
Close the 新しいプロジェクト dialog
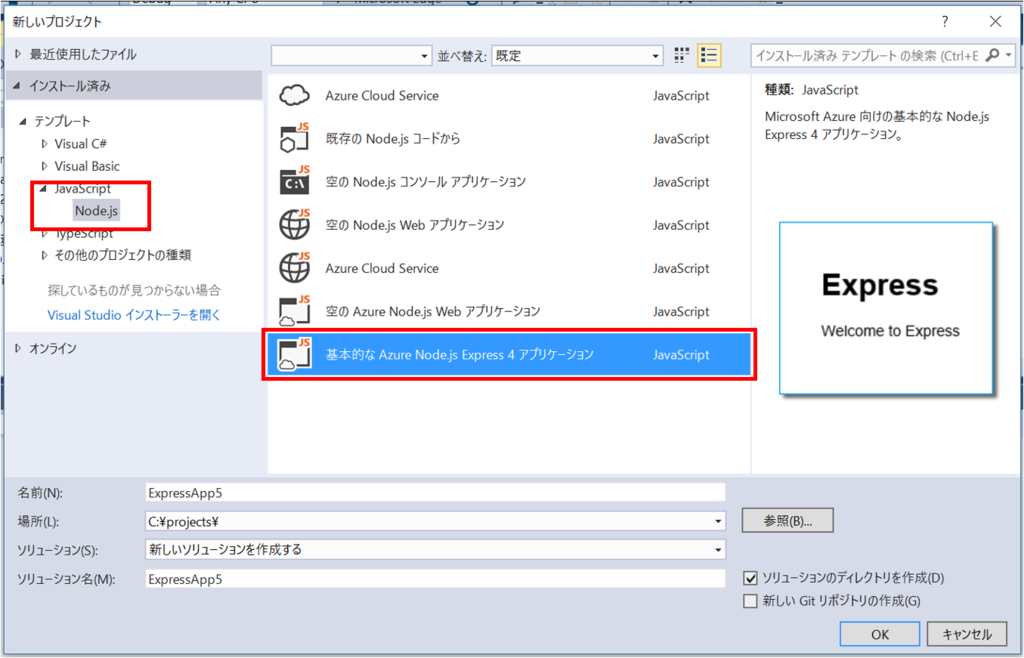click(x=995, y=22)
